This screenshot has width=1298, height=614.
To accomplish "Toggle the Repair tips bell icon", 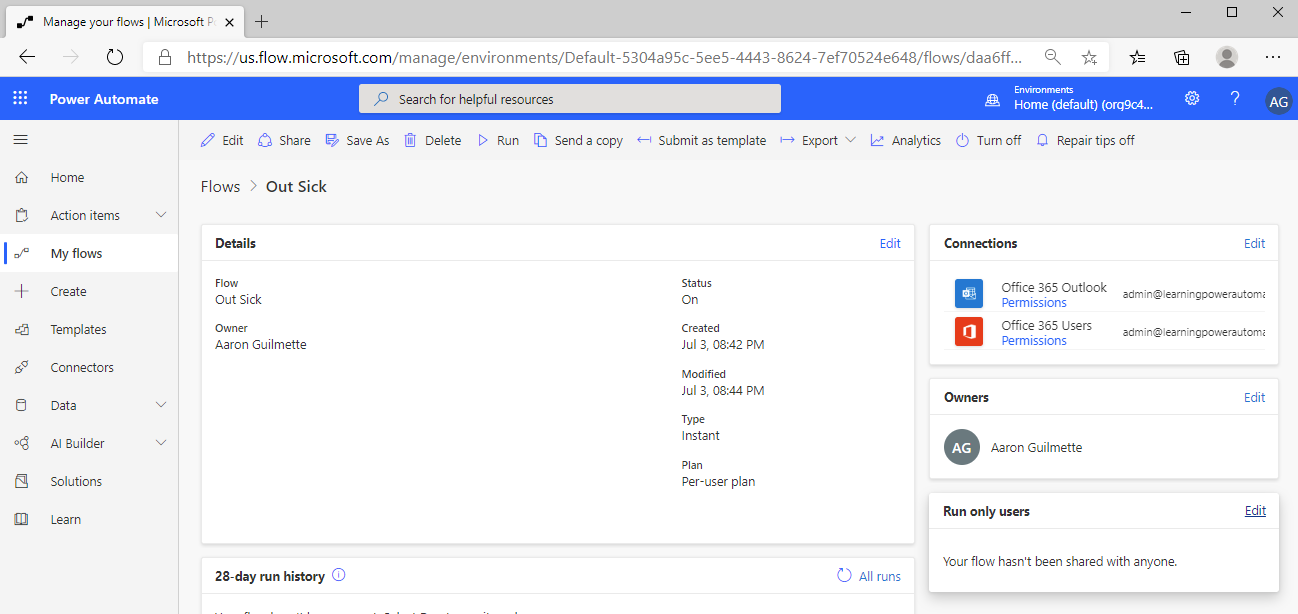I will click(1042, 140).
